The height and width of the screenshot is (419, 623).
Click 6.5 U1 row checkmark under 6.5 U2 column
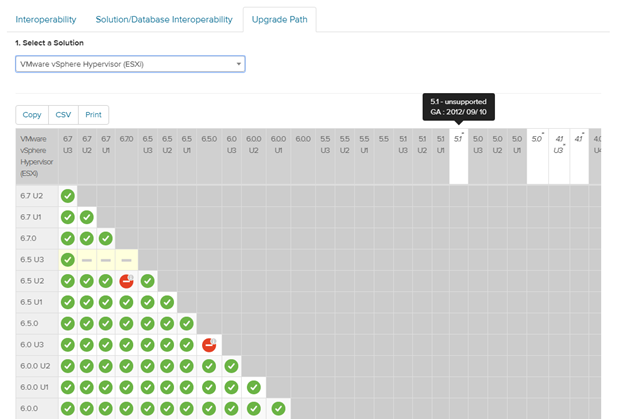click(167, 302)
